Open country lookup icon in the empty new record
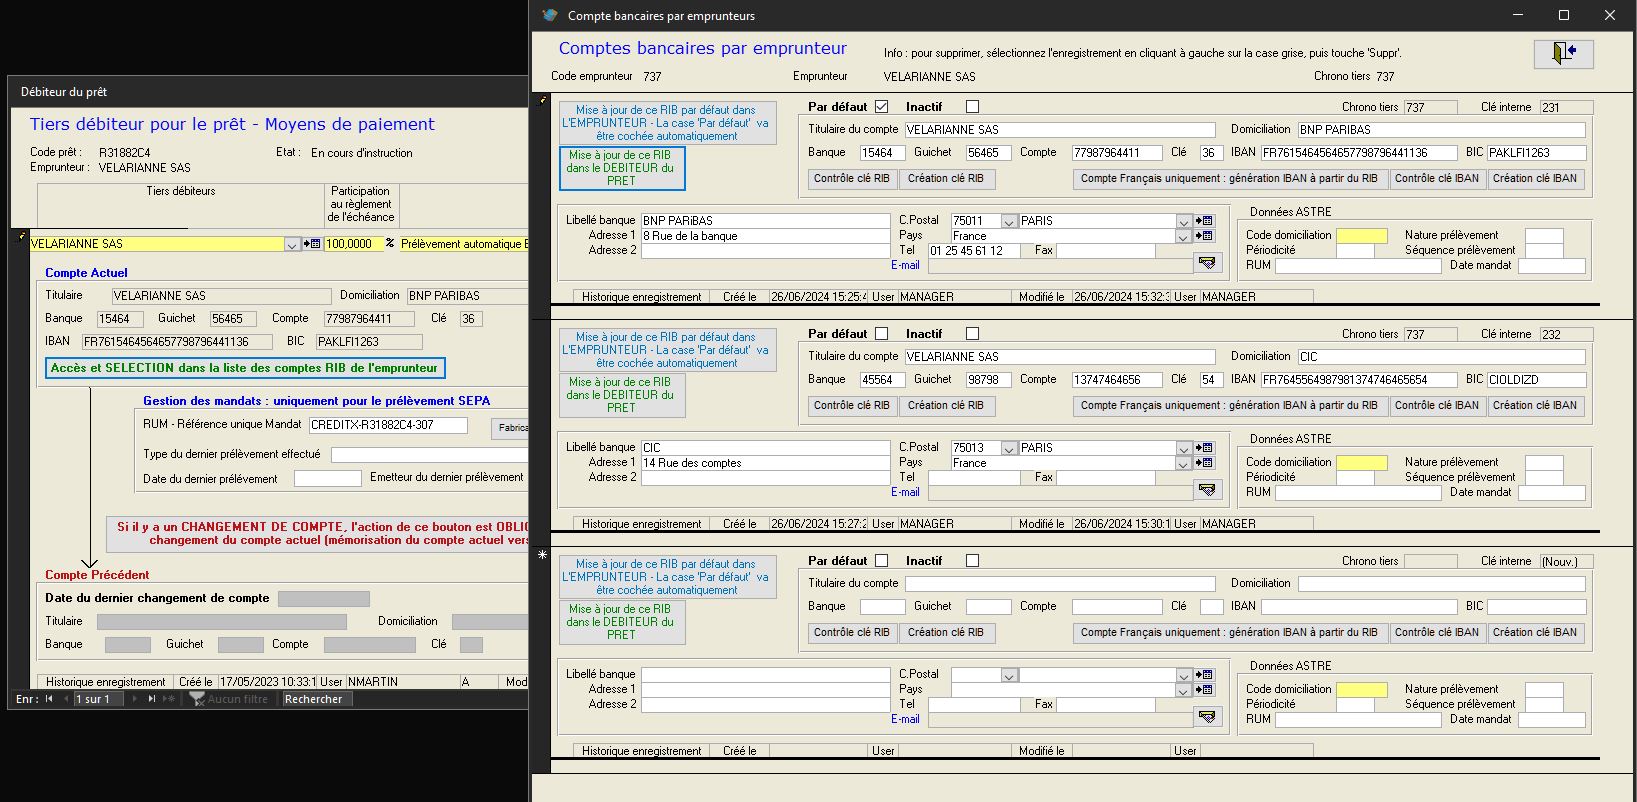Image resolution: width=1637 pixels, height=802 pixels. (x=1204, y=690)
